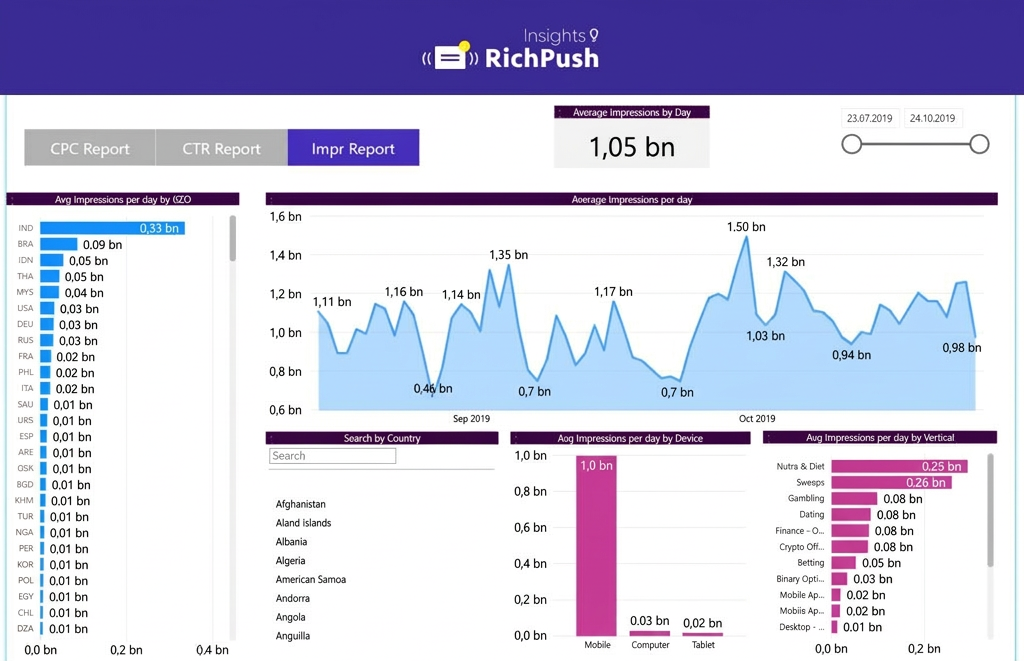Click the Computer device bar
Image resolution: width=1024 pixels, height=661 pixels.
pyautogui.click(x=650, y=633)
